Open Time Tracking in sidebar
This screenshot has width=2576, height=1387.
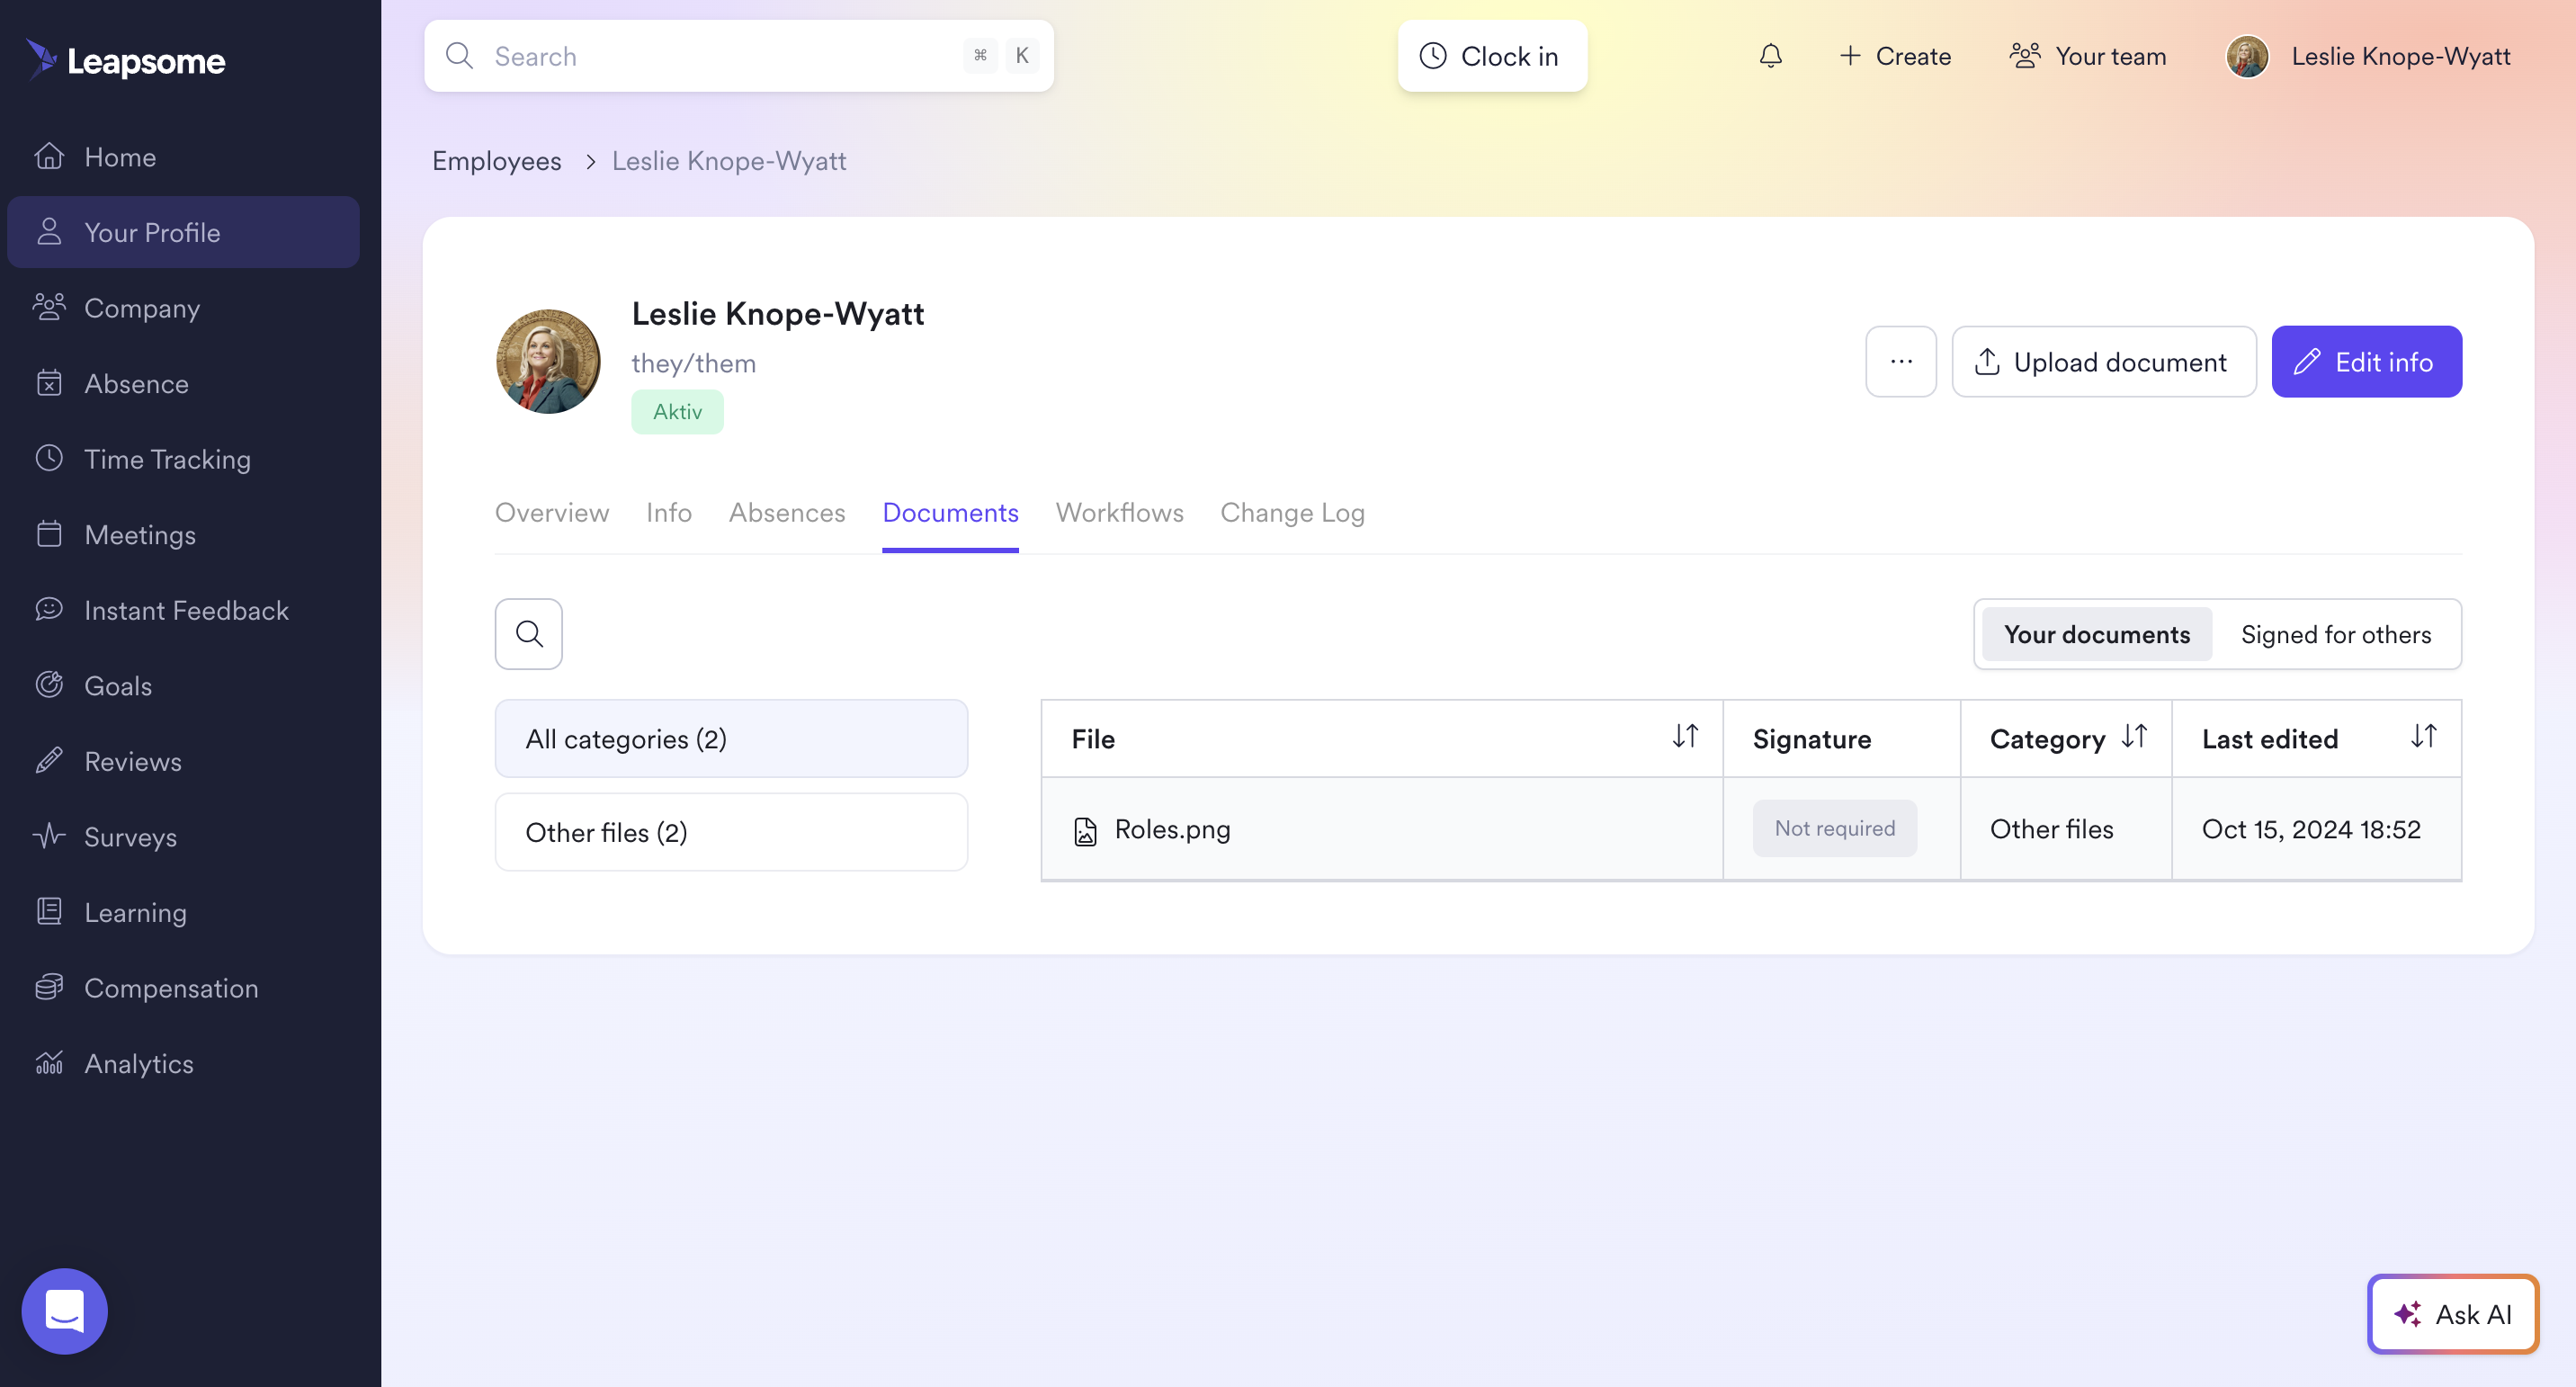click(x=167, y=459)
